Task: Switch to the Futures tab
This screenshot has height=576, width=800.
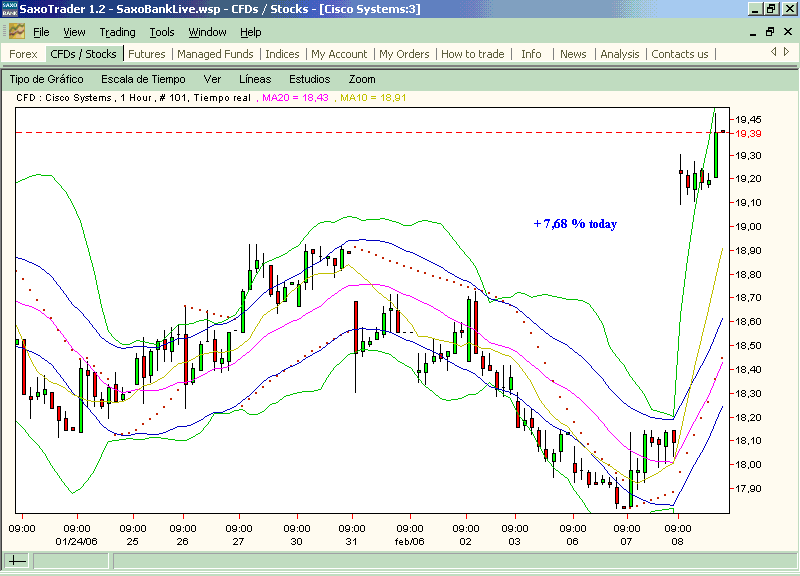Action: coord(146,54)
